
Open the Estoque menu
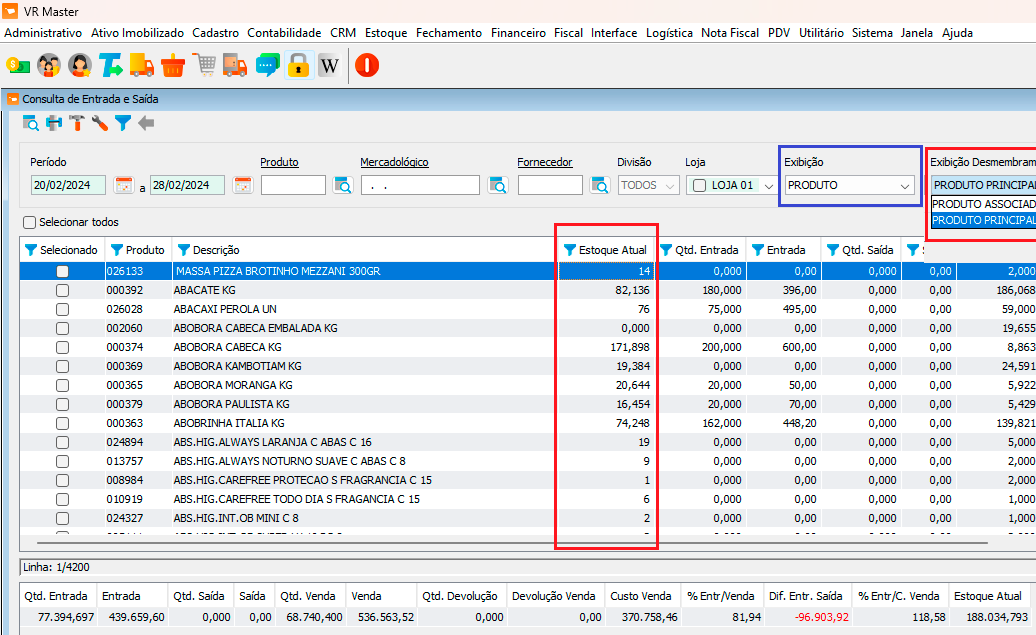click(386, 33)
